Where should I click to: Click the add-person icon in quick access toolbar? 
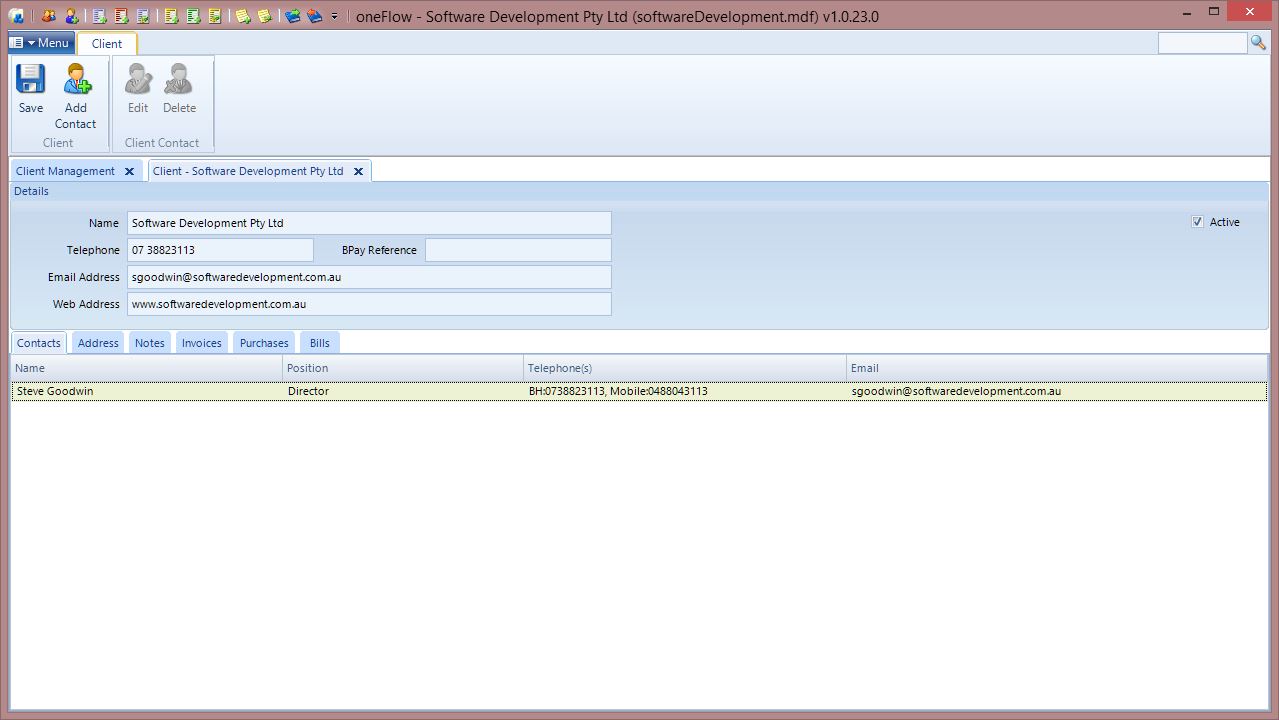point(72,16)
